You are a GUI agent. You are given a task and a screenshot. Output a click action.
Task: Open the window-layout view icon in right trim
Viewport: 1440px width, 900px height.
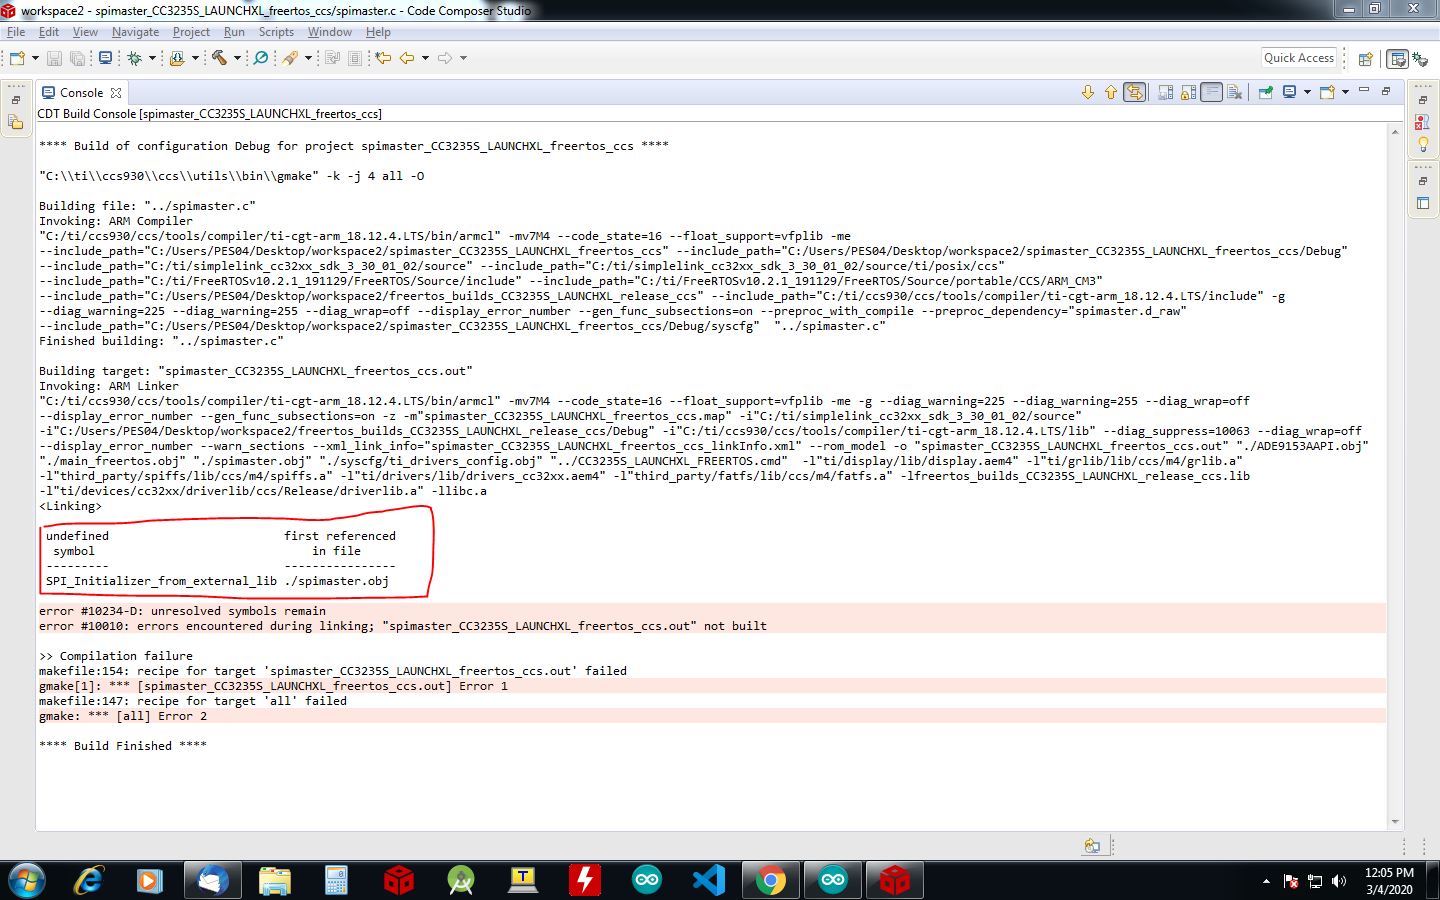pyautogui.click(x=1422, y=203)
